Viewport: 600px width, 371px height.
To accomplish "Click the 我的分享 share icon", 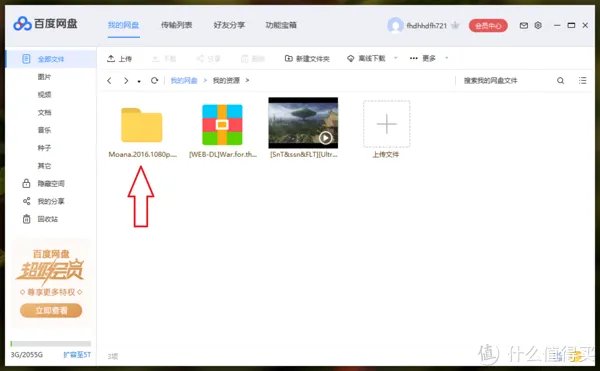I will (26, 201).
